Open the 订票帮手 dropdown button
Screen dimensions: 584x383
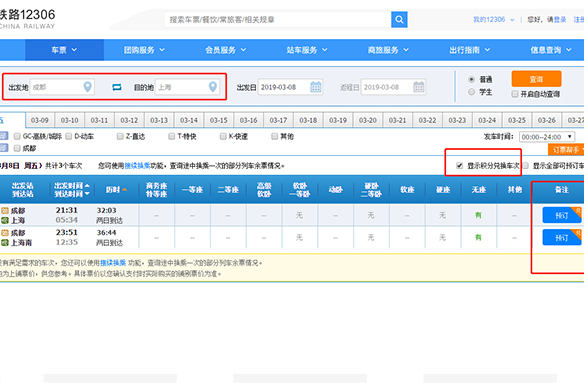[566, 150]
